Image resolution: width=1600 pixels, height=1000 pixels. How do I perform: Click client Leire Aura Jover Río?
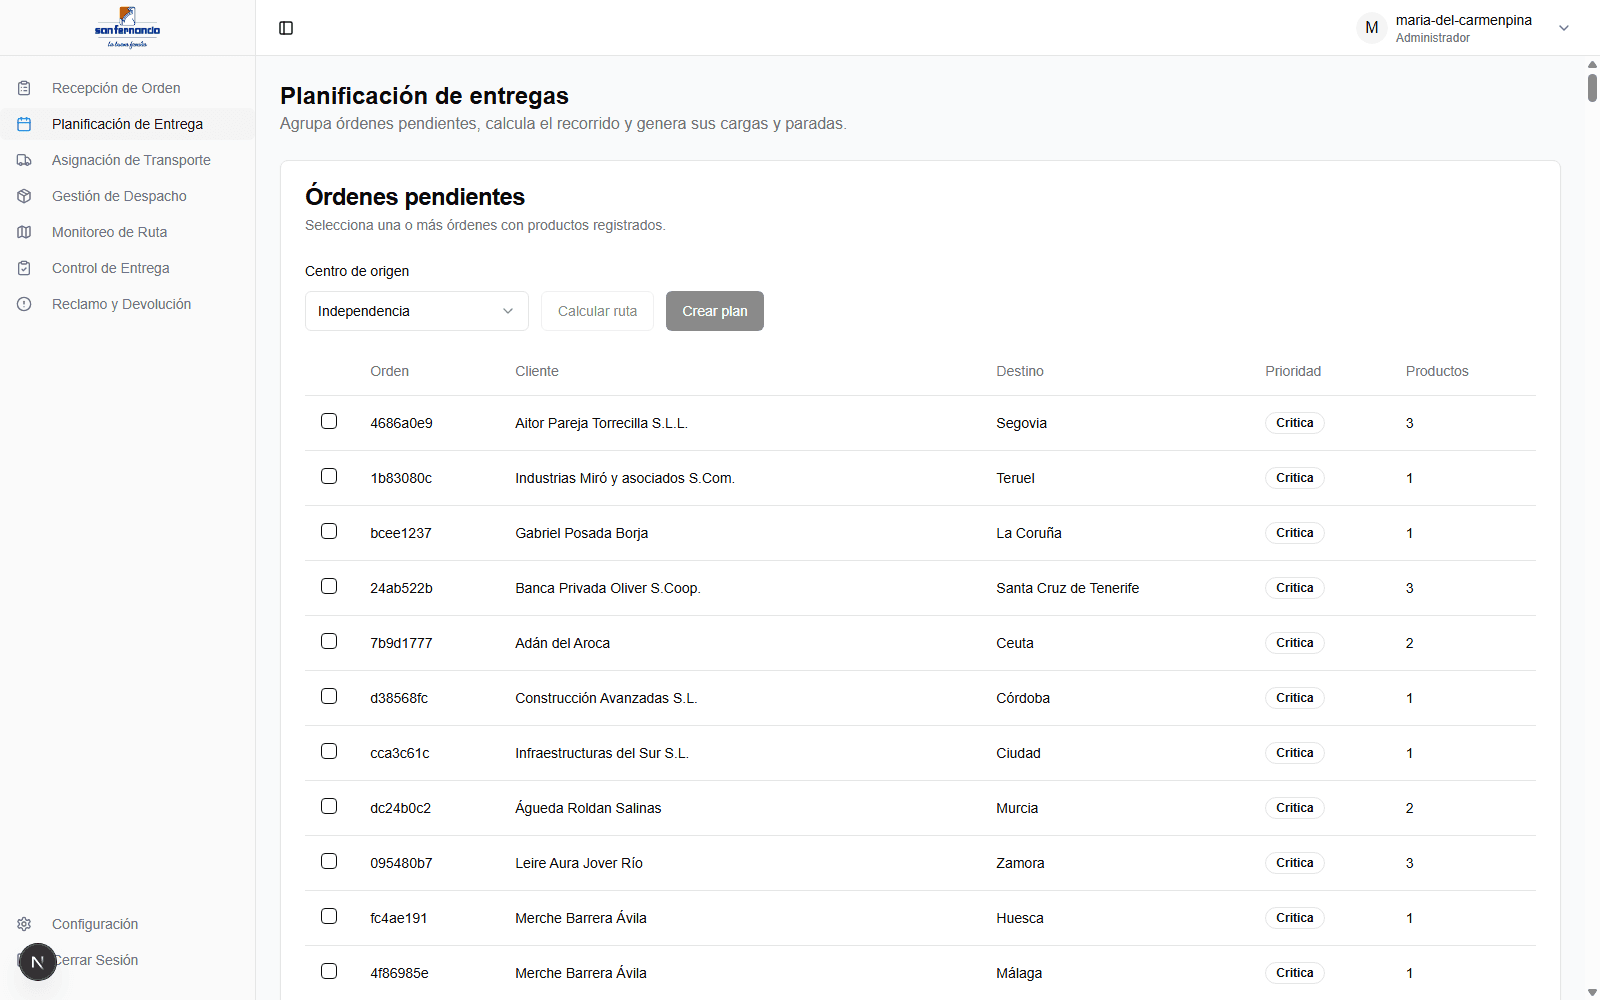coord(579,863)
